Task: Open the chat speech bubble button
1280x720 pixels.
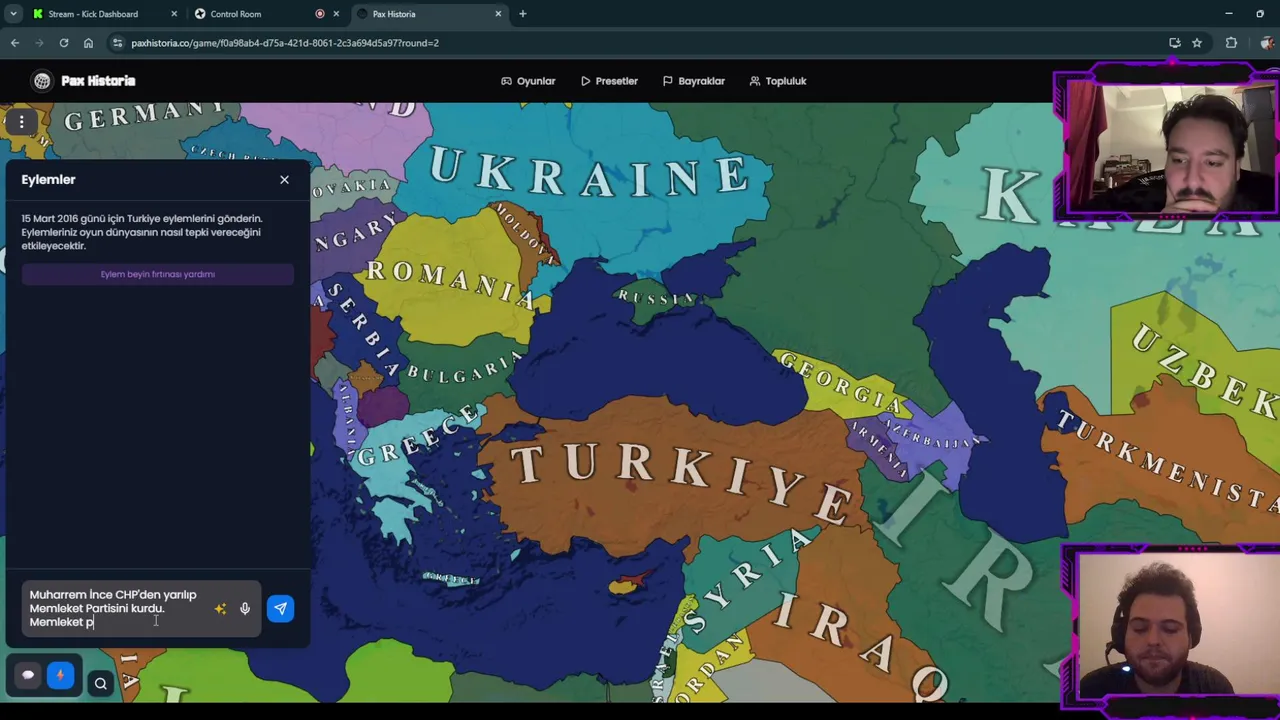Action: click(x=28, y=675)
